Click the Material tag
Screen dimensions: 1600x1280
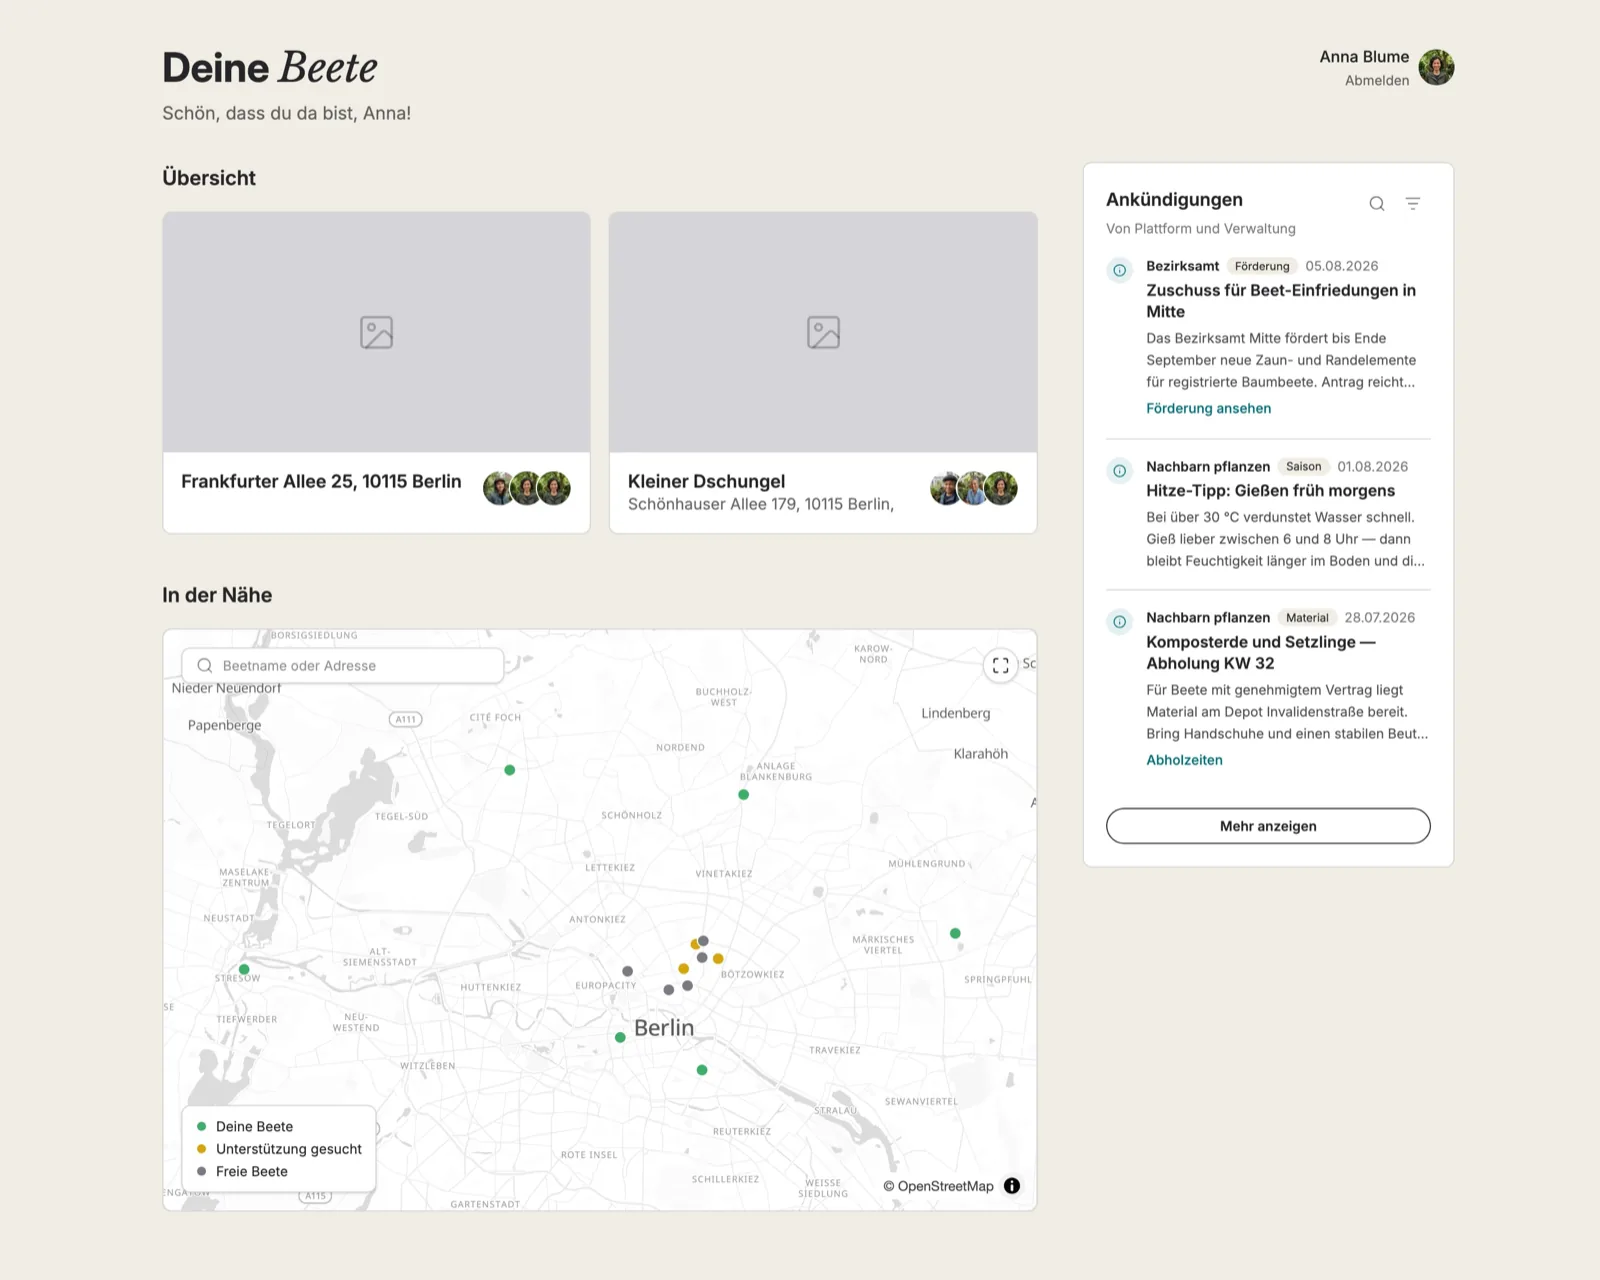coord(1307,618)
